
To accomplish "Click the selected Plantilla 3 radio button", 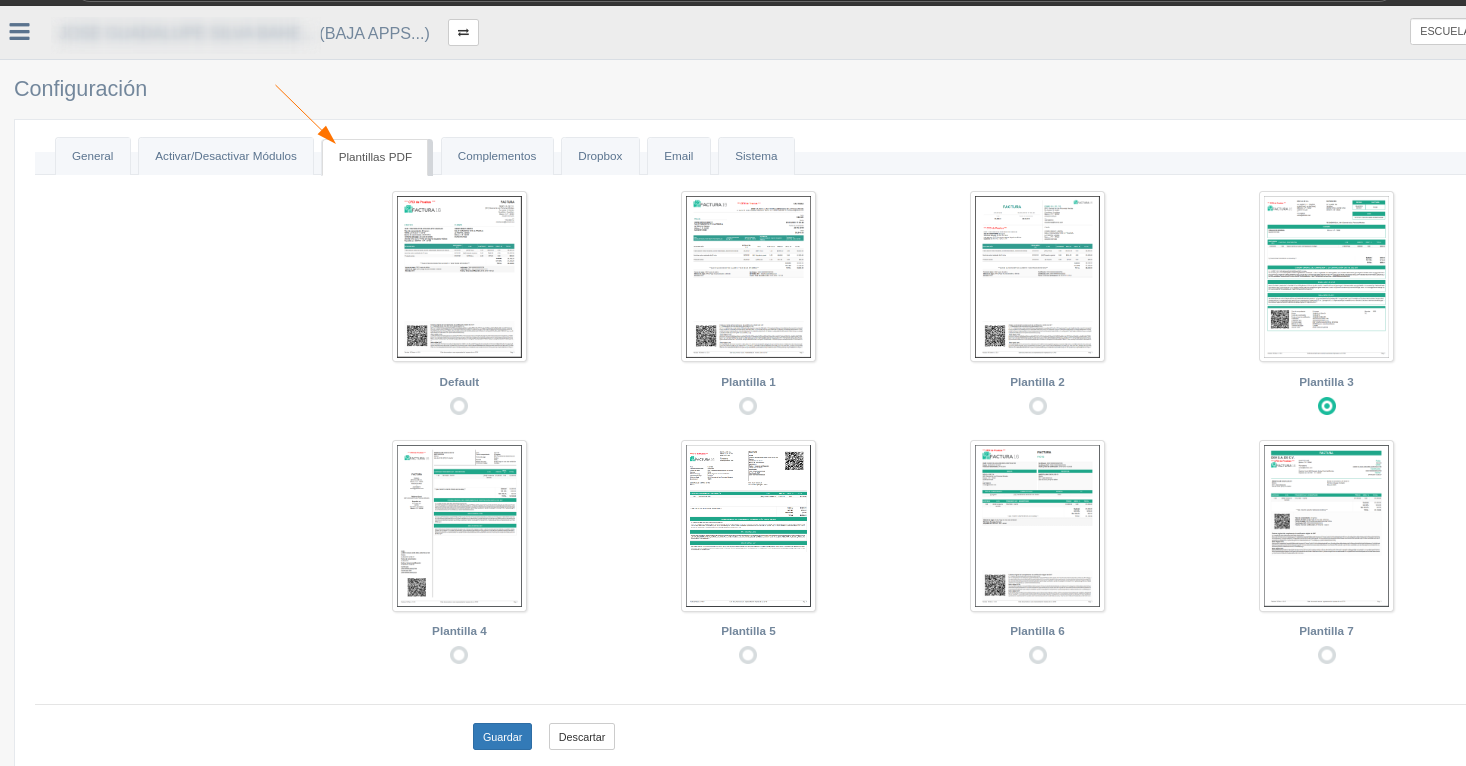I will point(1327,406).
